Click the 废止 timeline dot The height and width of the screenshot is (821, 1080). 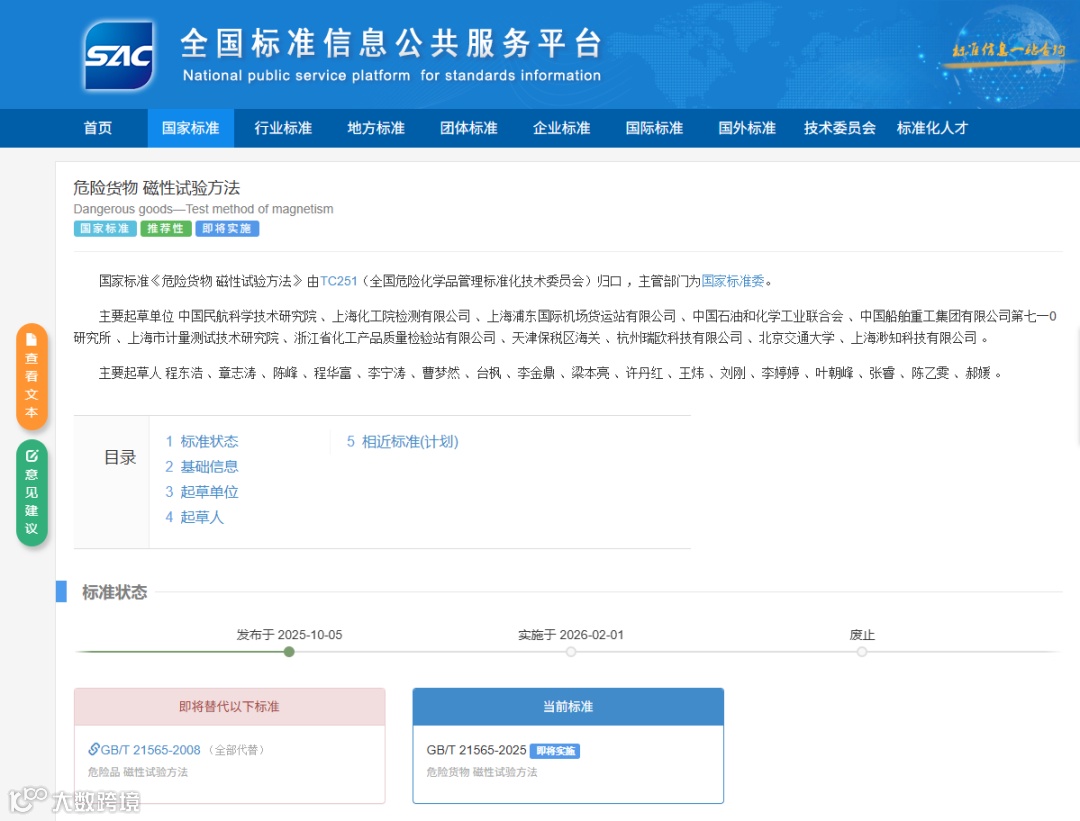click(x=862, y=652)
